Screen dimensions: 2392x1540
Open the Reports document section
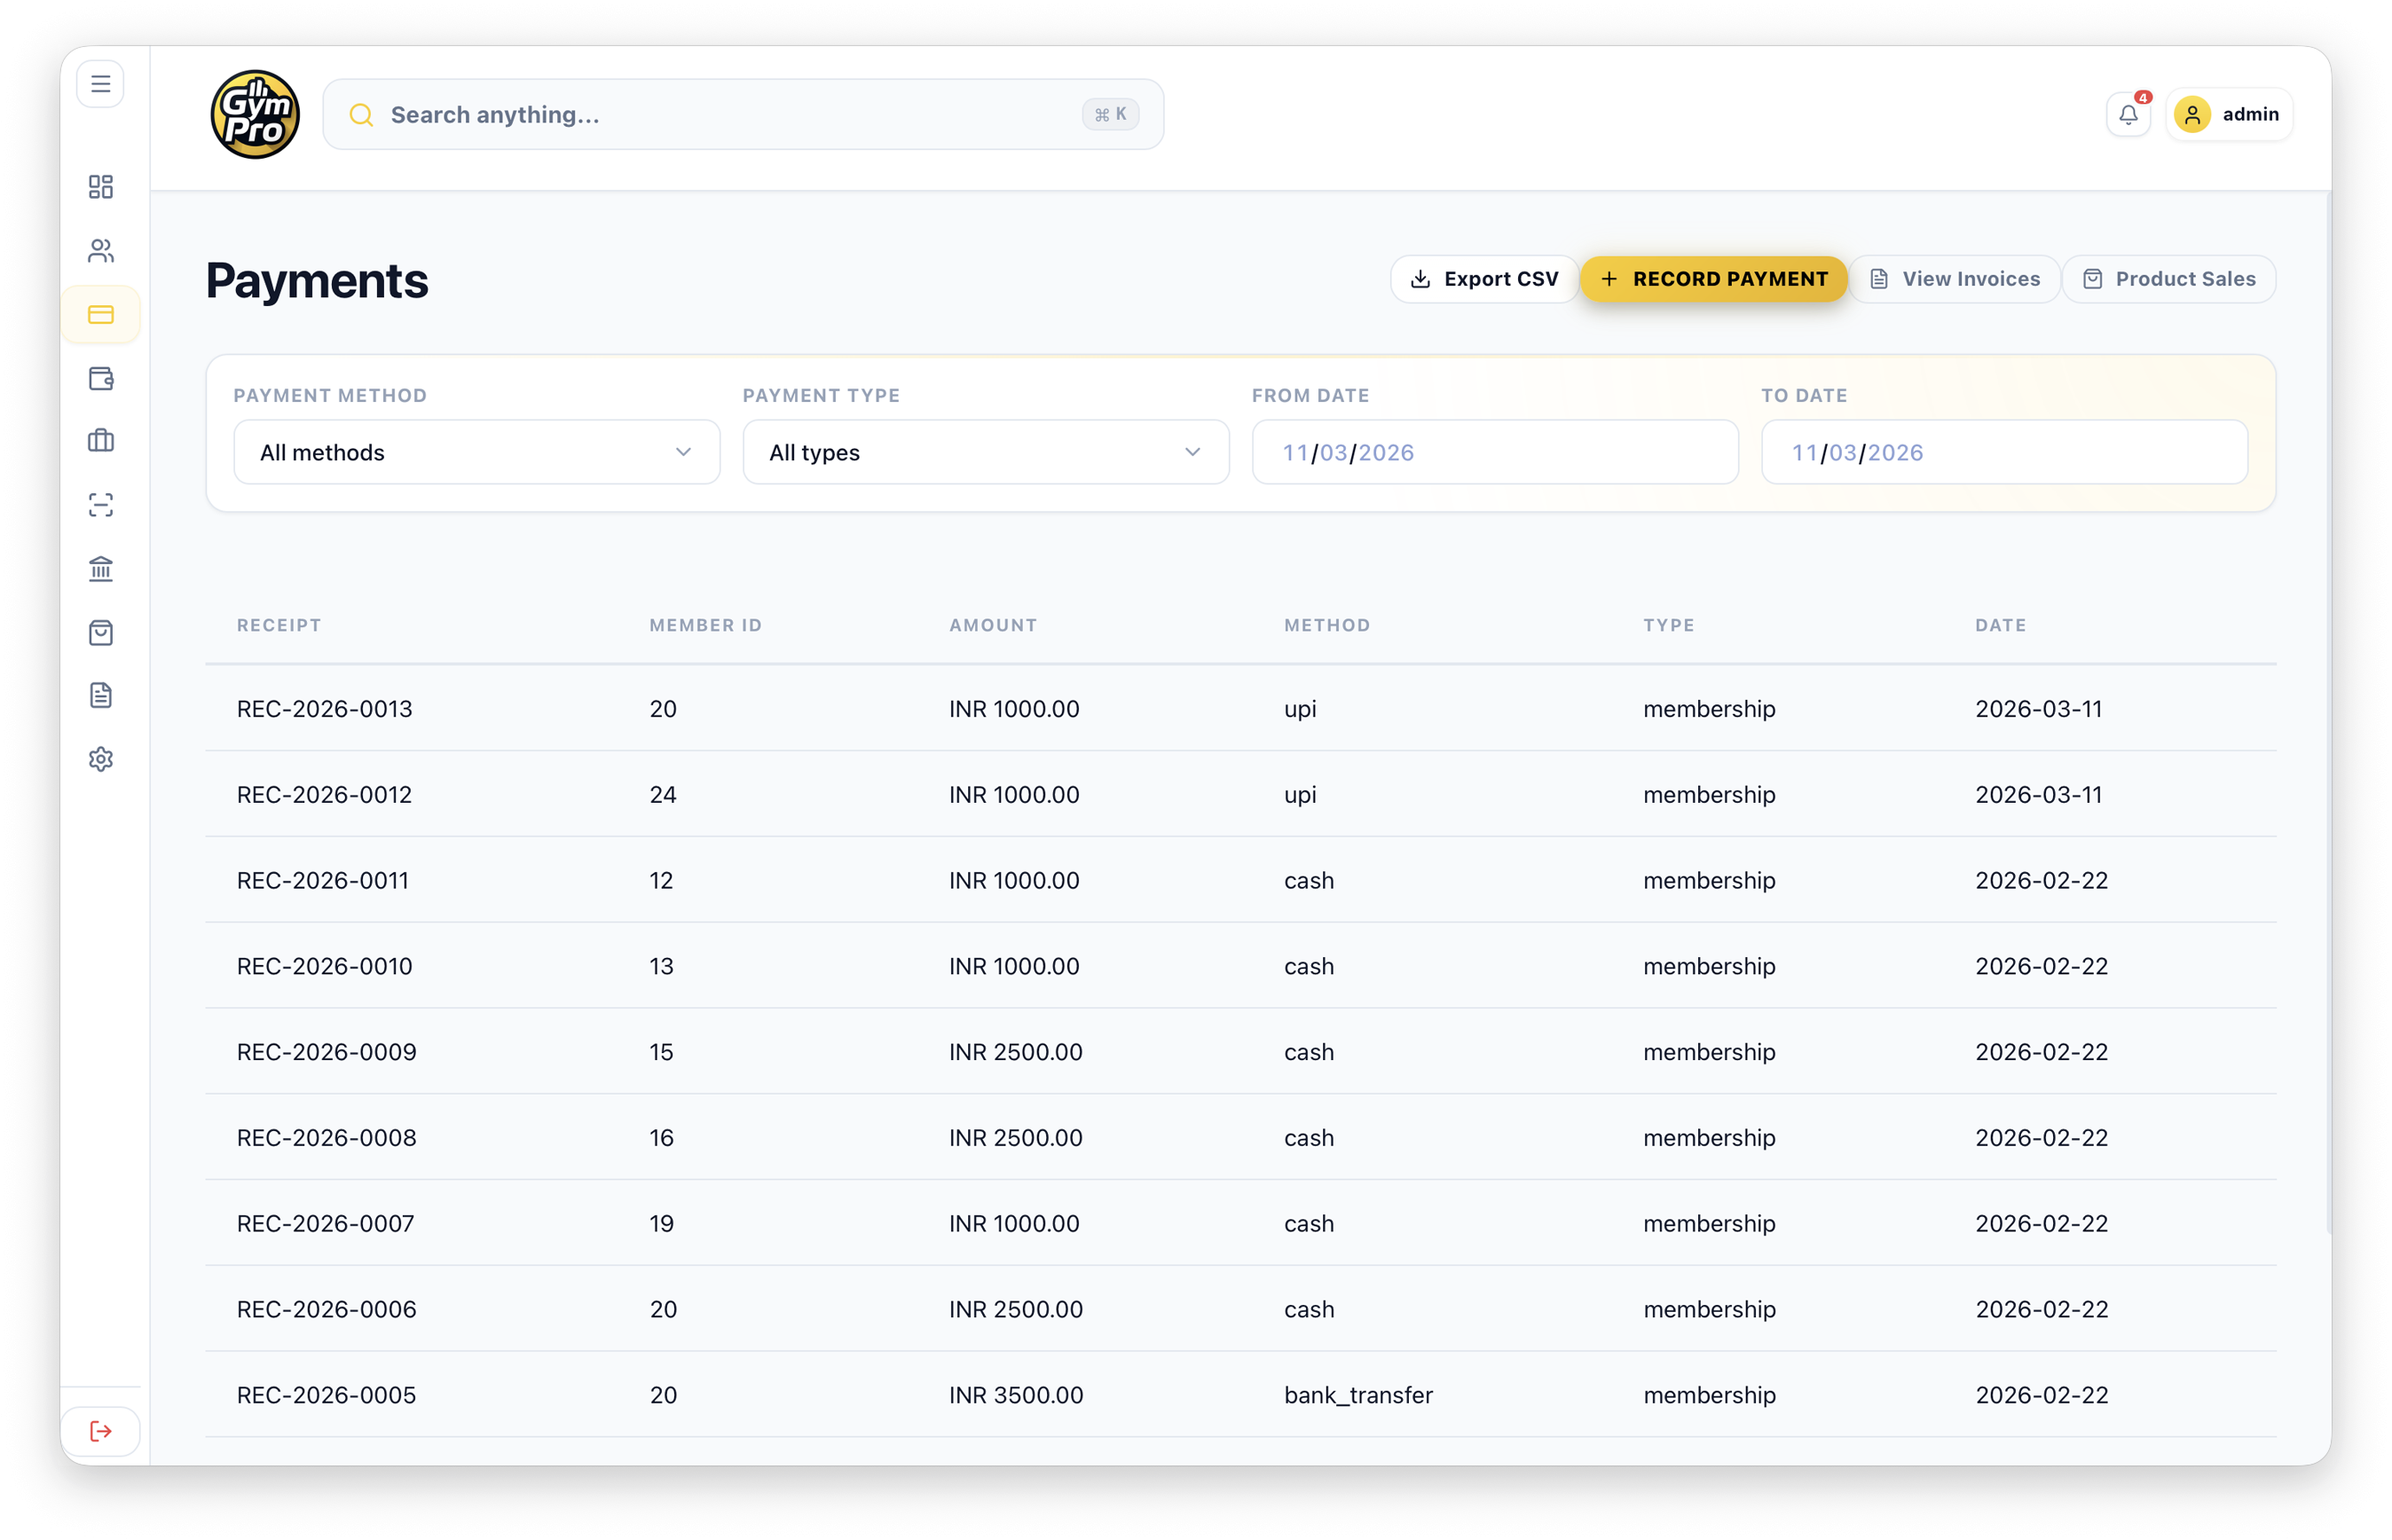(100, 695)
